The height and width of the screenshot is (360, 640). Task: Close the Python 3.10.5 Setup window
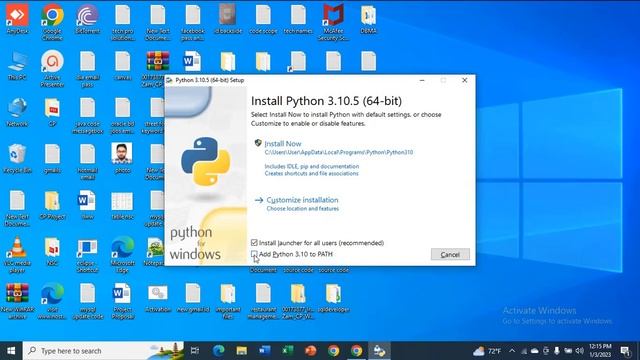pyautogui.click(x=464, y=80)
